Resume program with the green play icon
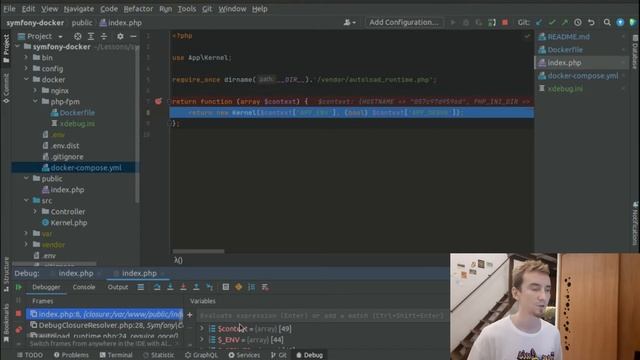The width and height of the screenshot is (640, 360). click(18, 287)
